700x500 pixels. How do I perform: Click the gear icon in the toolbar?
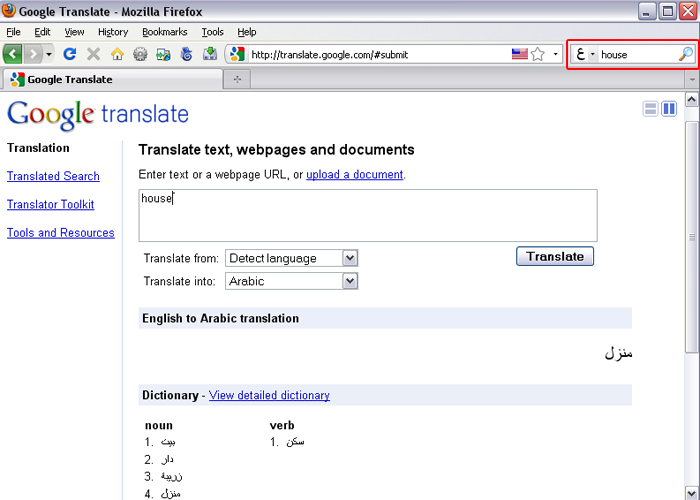(x=140, y=54)
